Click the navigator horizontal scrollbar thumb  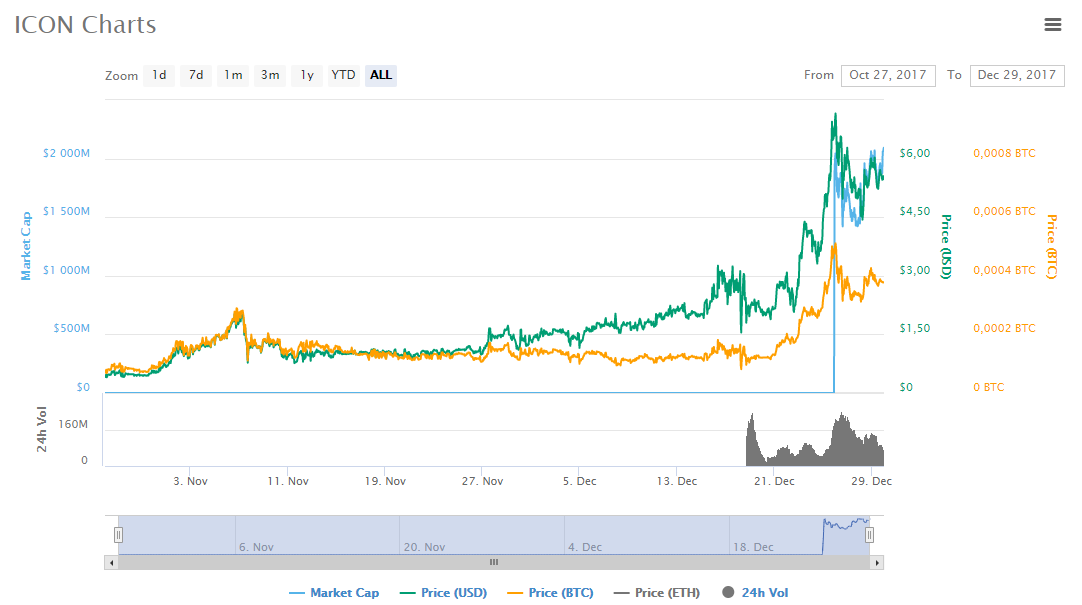pyautogui.click(x=494, y=563)
